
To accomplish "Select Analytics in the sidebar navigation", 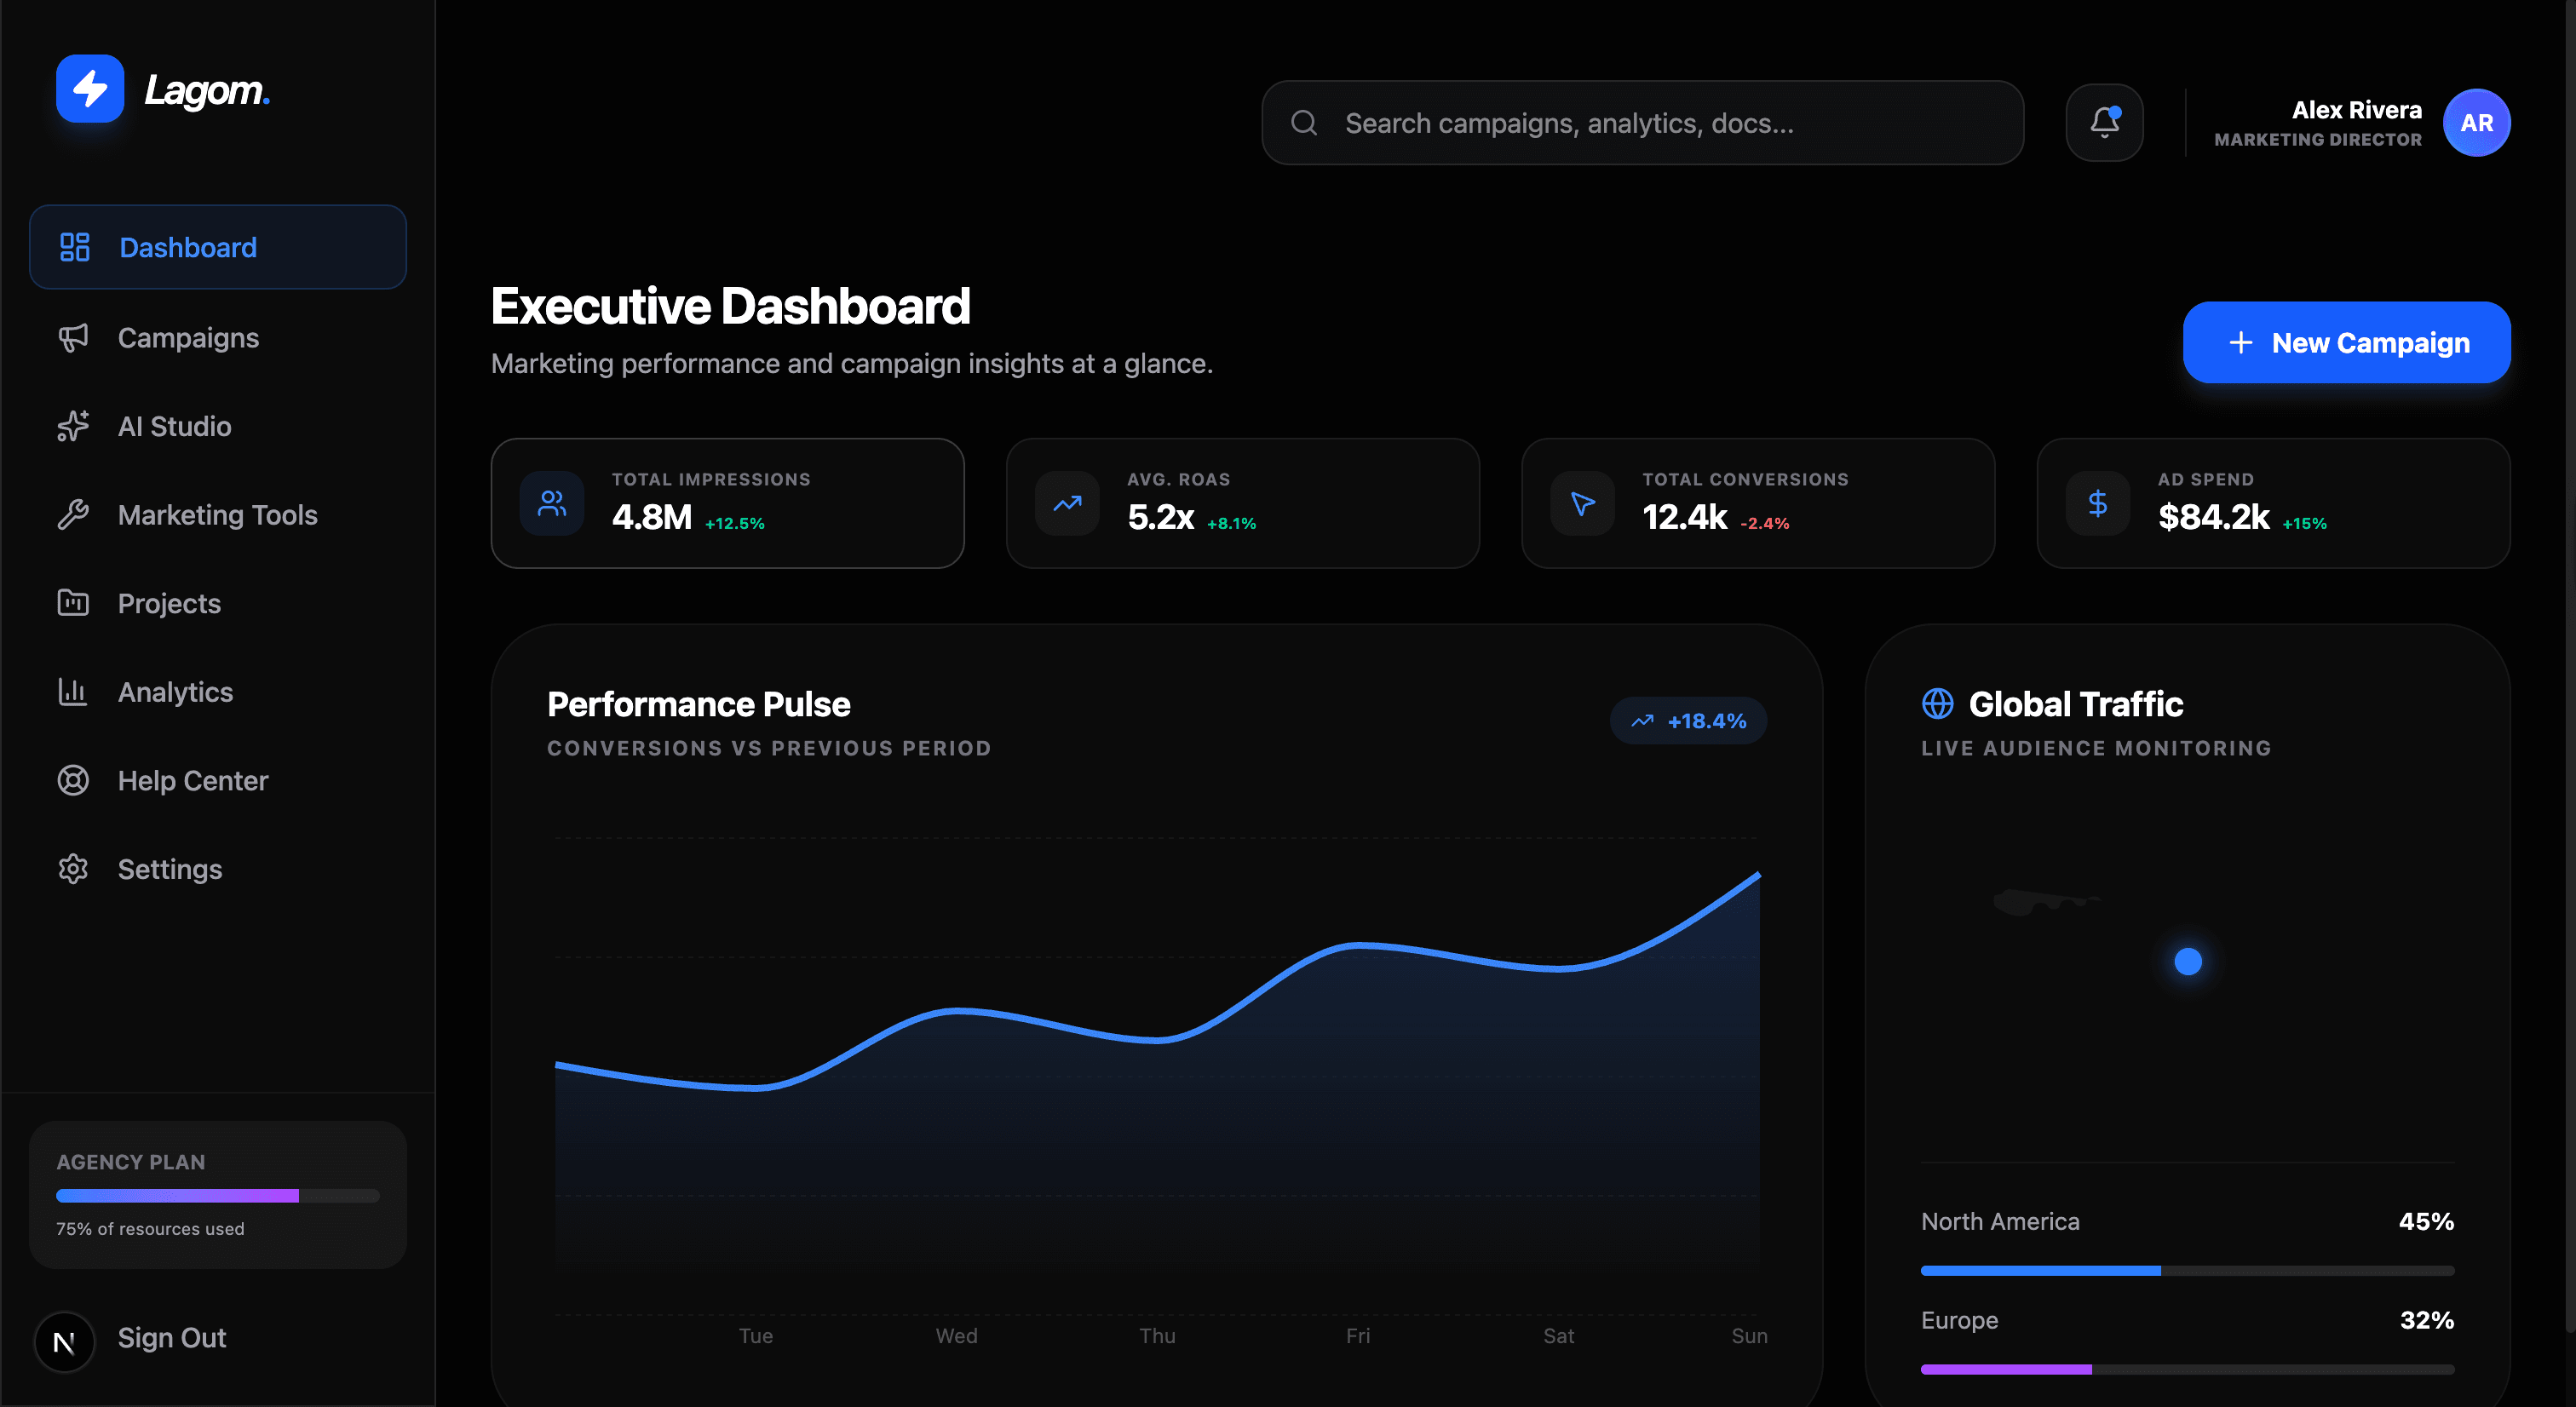I will click(175, 692).
